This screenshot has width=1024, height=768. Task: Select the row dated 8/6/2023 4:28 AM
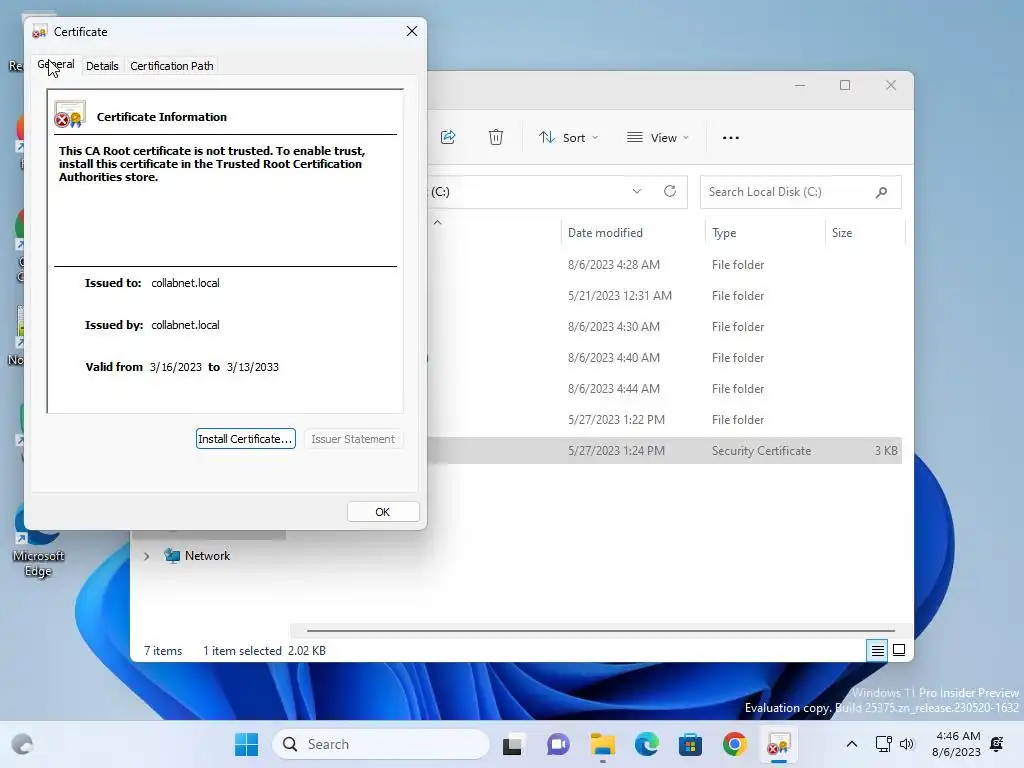tap(665, 264)
